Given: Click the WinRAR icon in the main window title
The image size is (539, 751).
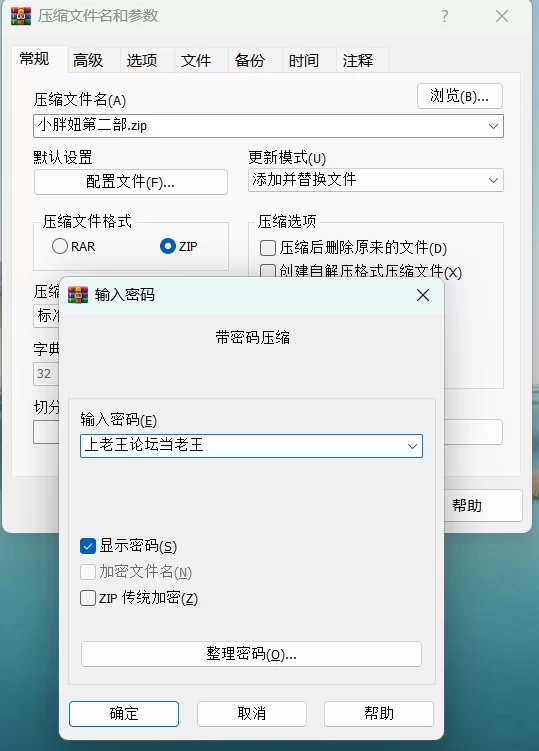Looking at the screenshot, I should [21, 16].
